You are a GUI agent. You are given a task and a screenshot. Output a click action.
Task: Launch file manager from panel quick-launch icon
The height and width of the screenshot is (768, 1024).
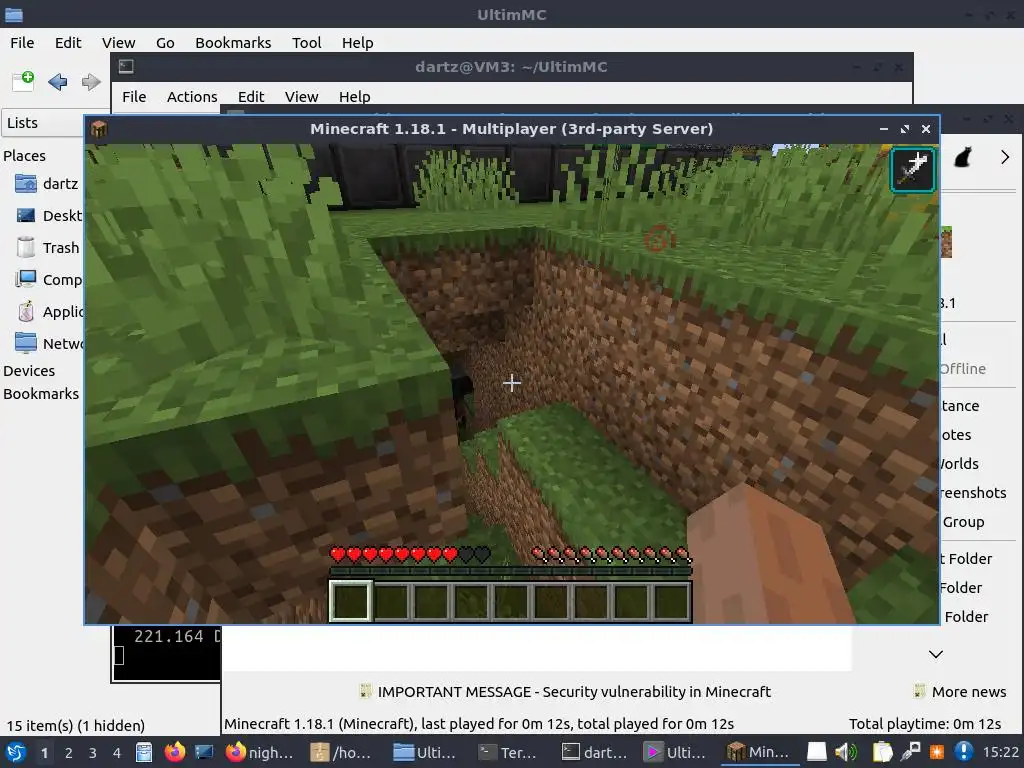coord(144,752)
